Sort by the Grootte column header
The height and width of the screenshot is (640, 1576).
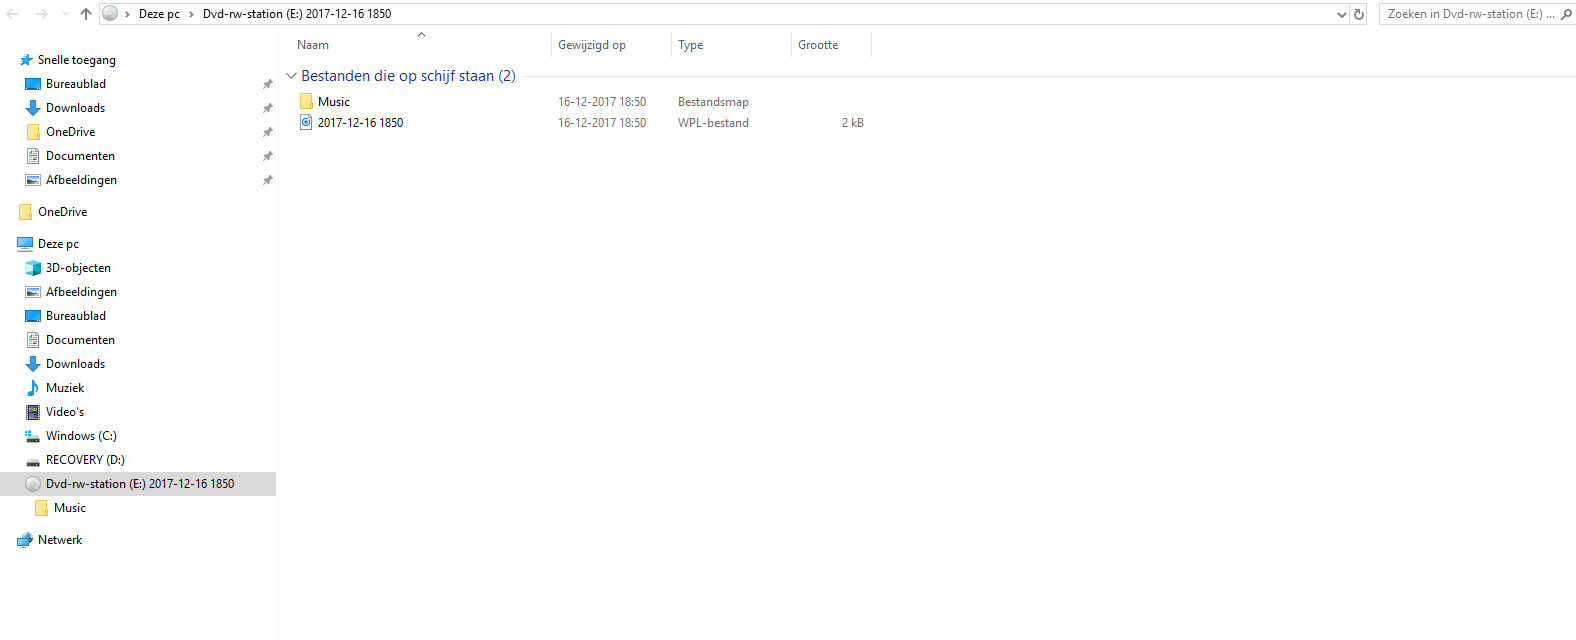click(x=818, y=45)
